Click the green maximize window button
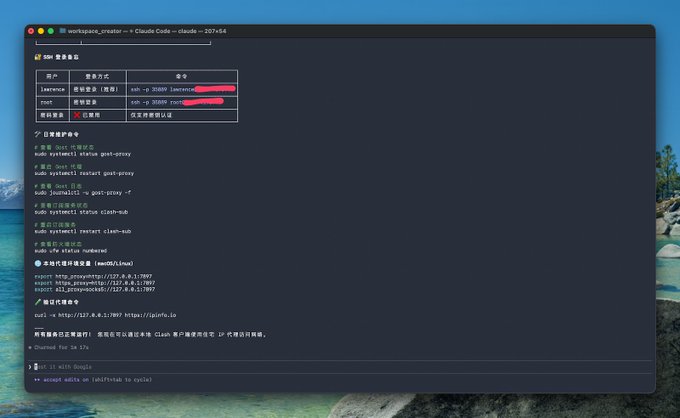 tap(51, 31)
